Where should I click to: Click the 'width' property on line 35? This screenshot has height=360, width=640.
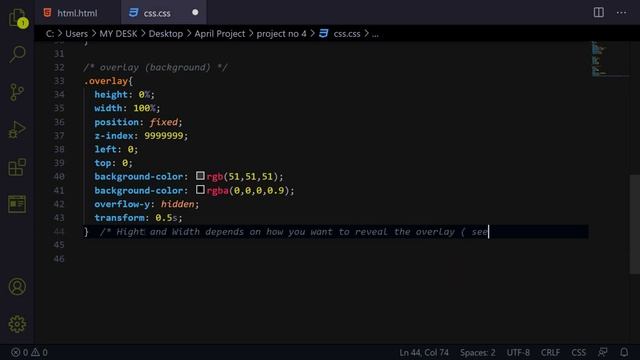pos(108,108)
